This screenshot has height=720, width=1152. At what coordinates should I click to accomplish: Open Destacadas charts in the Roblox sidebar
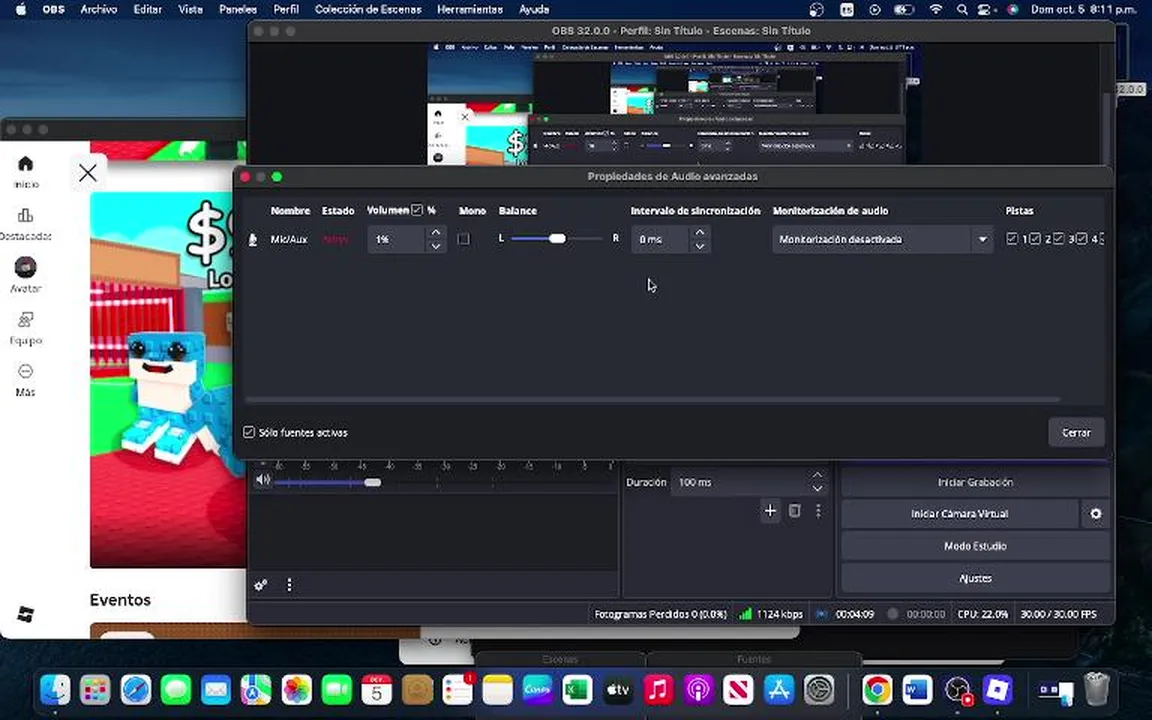click(x=26, y=224)
